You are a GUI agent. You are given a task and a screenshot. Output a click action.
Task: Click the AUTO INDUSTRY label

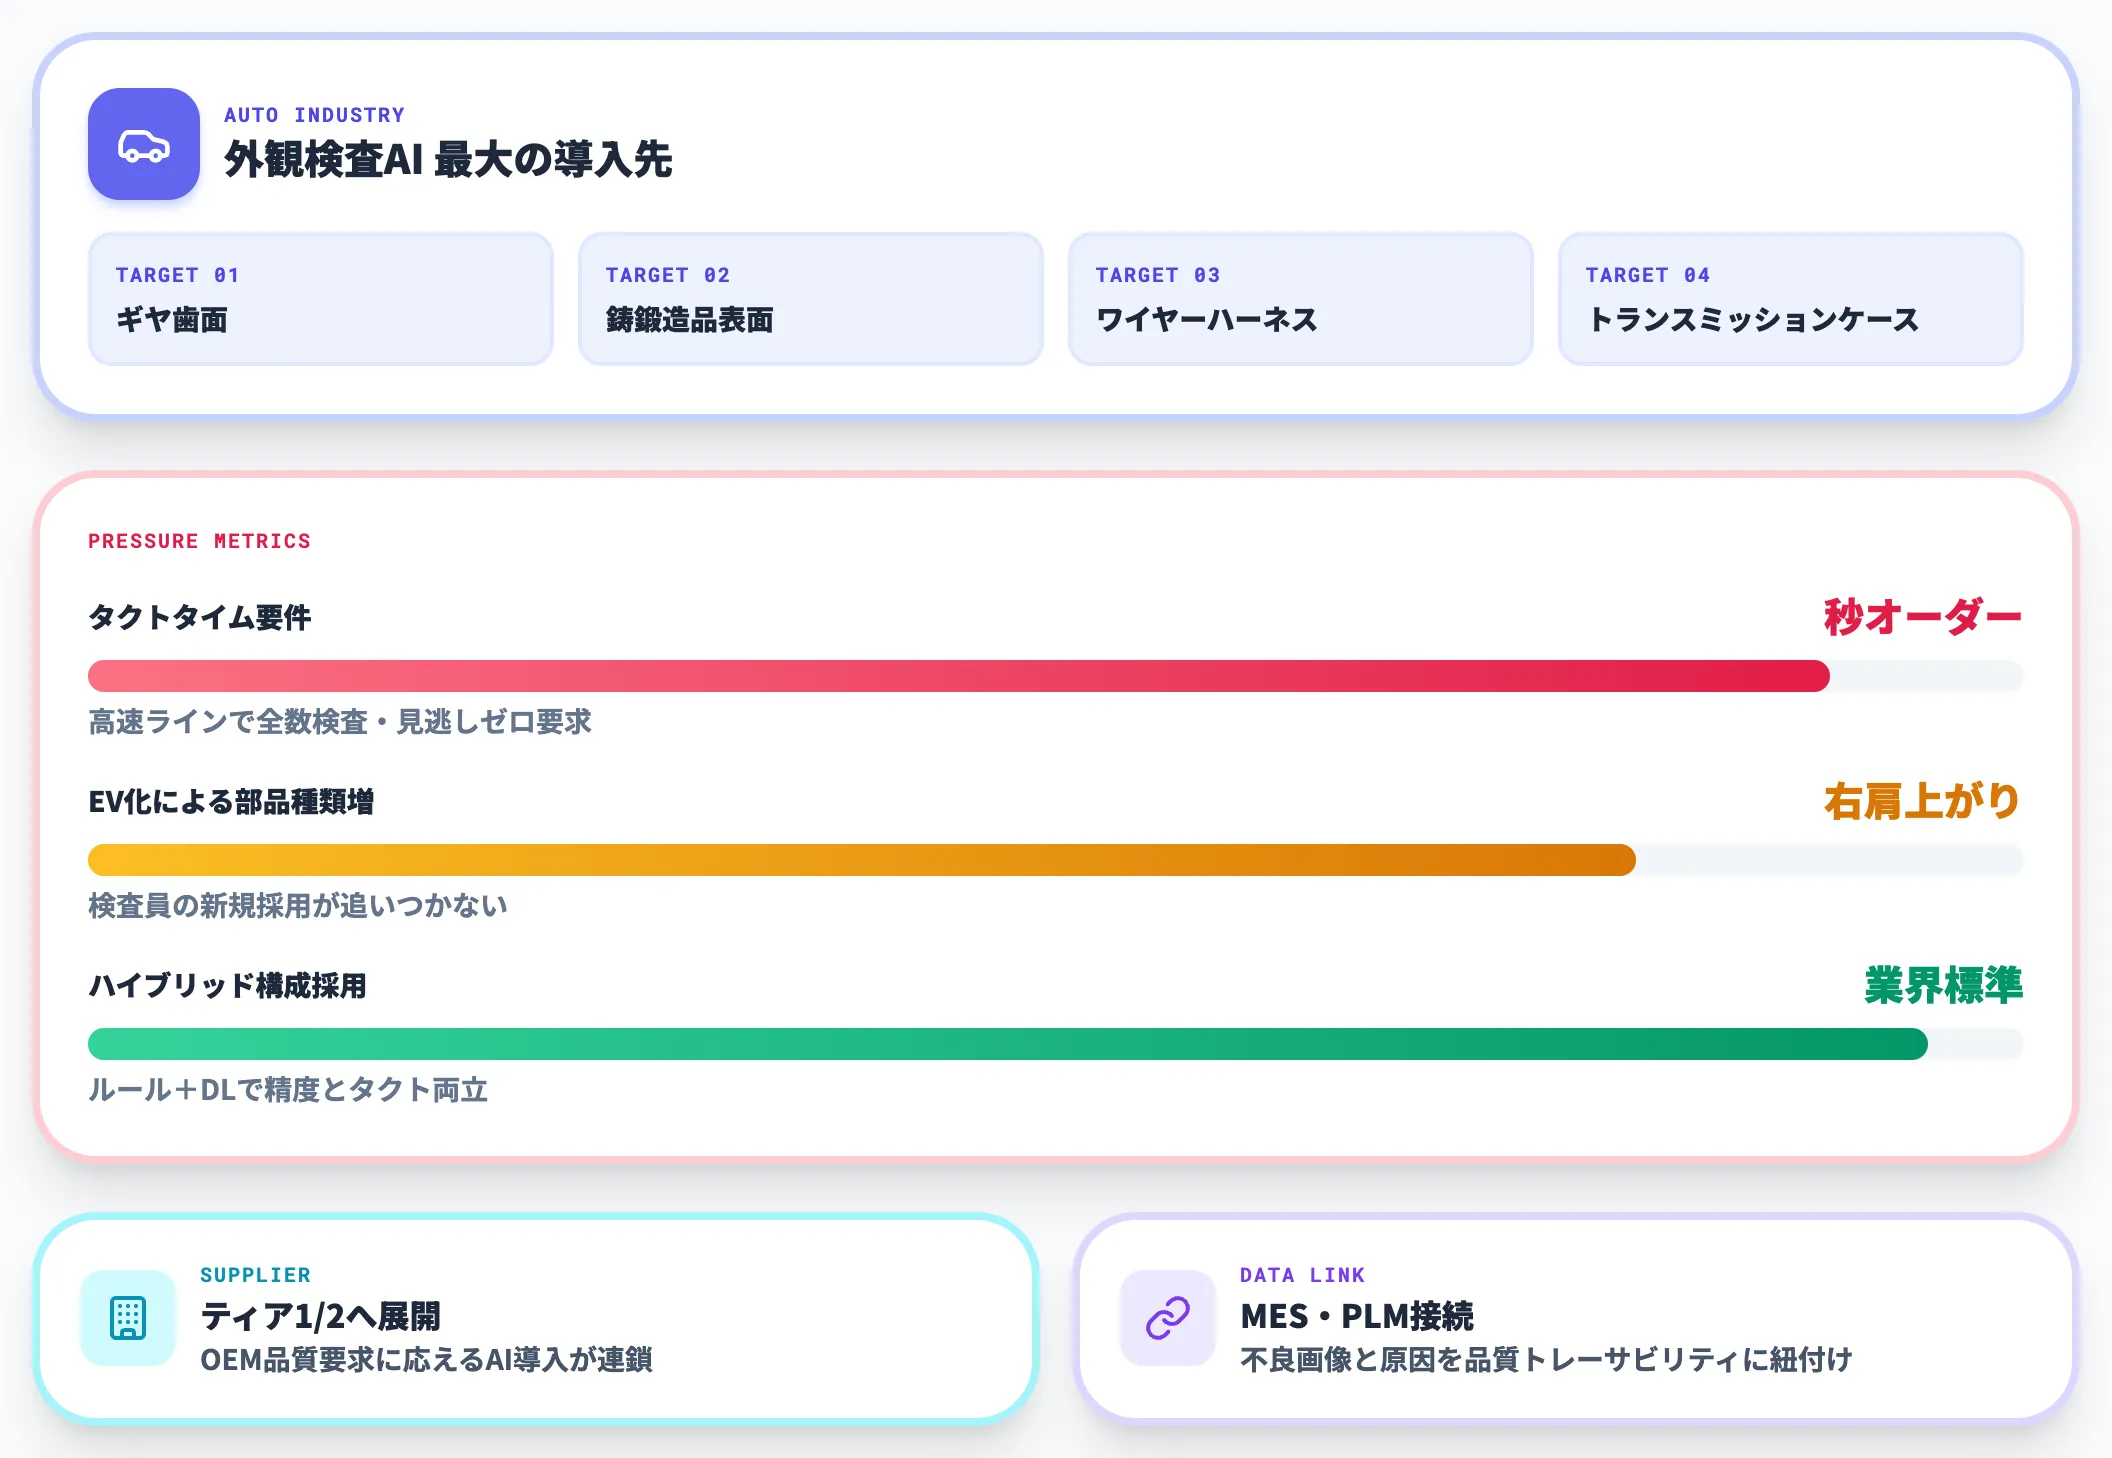point(314,115)
